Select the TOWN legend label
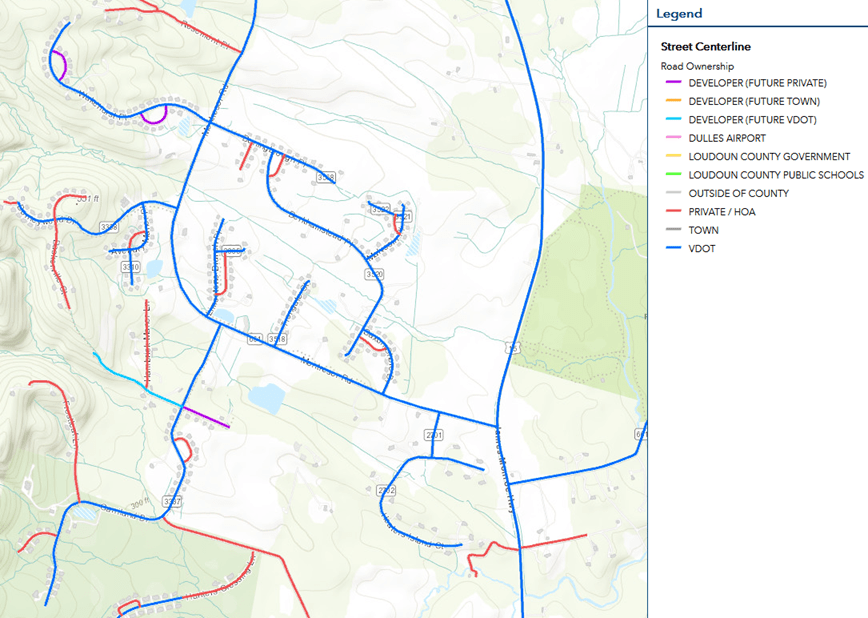 pyautogui.click(x=704, y=230)
